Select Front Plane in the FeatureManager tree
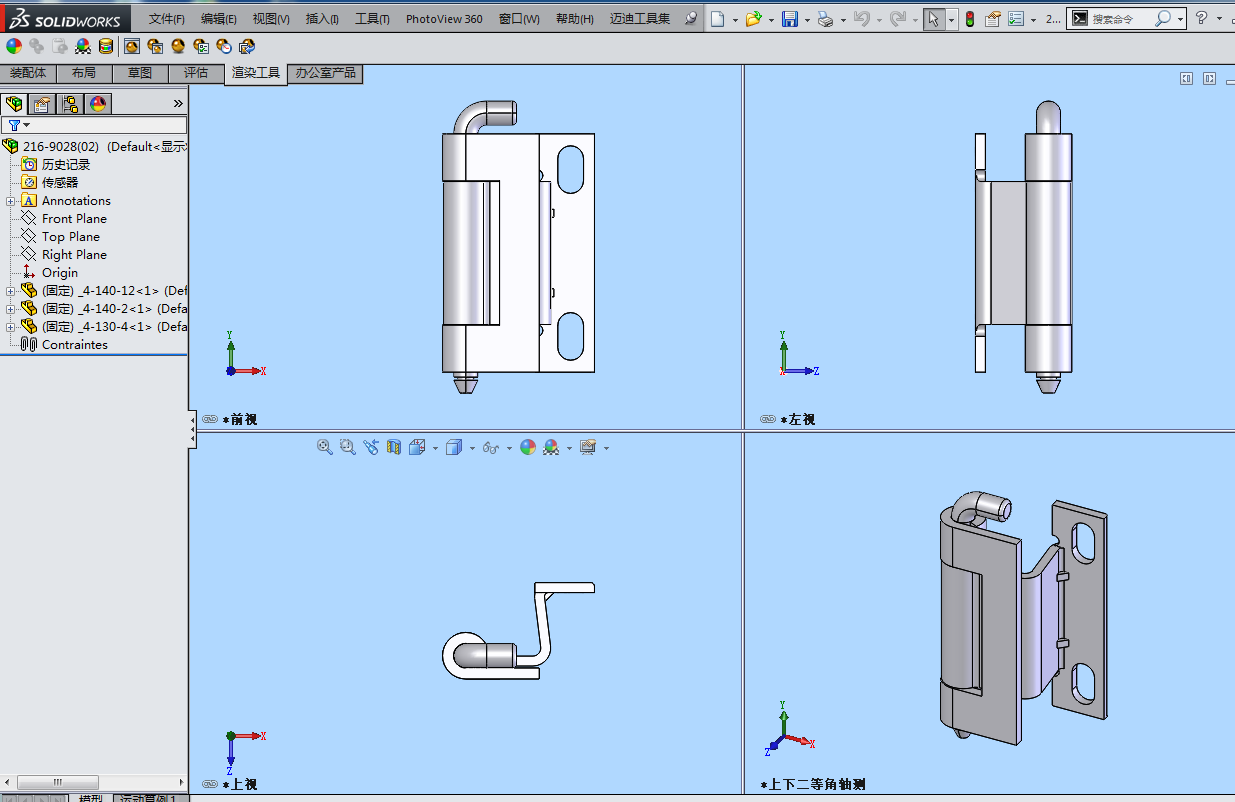 [75, 218]
